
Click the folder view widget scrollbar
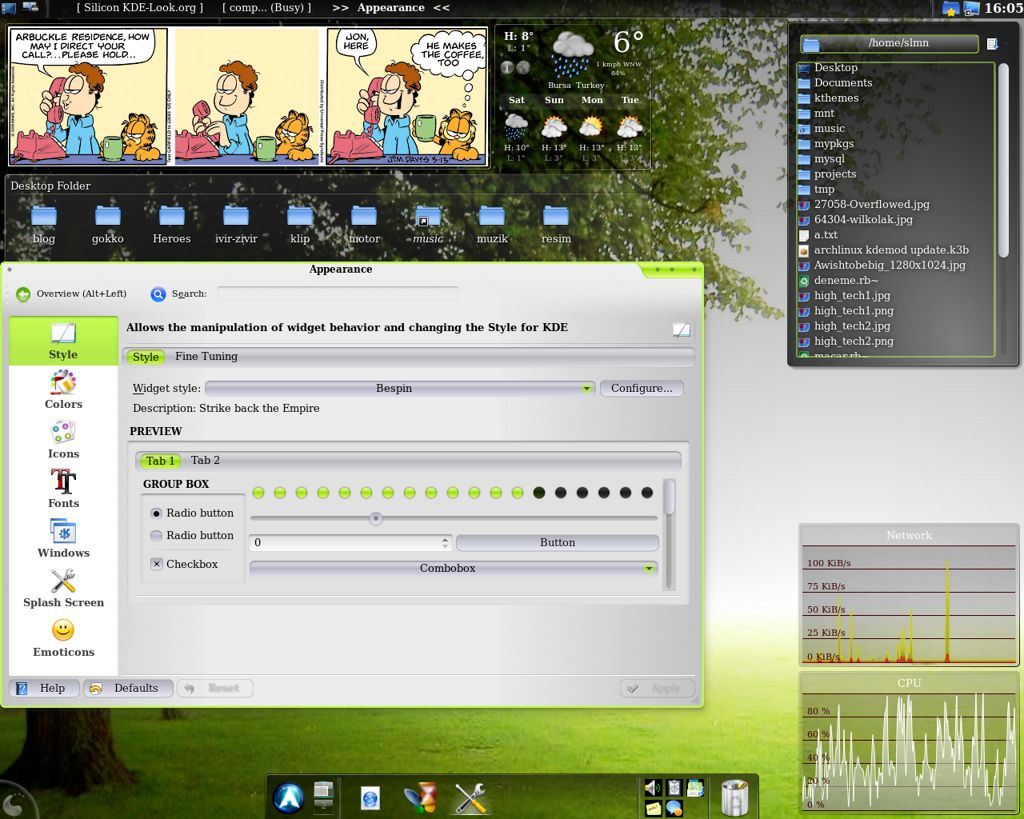1004,209
